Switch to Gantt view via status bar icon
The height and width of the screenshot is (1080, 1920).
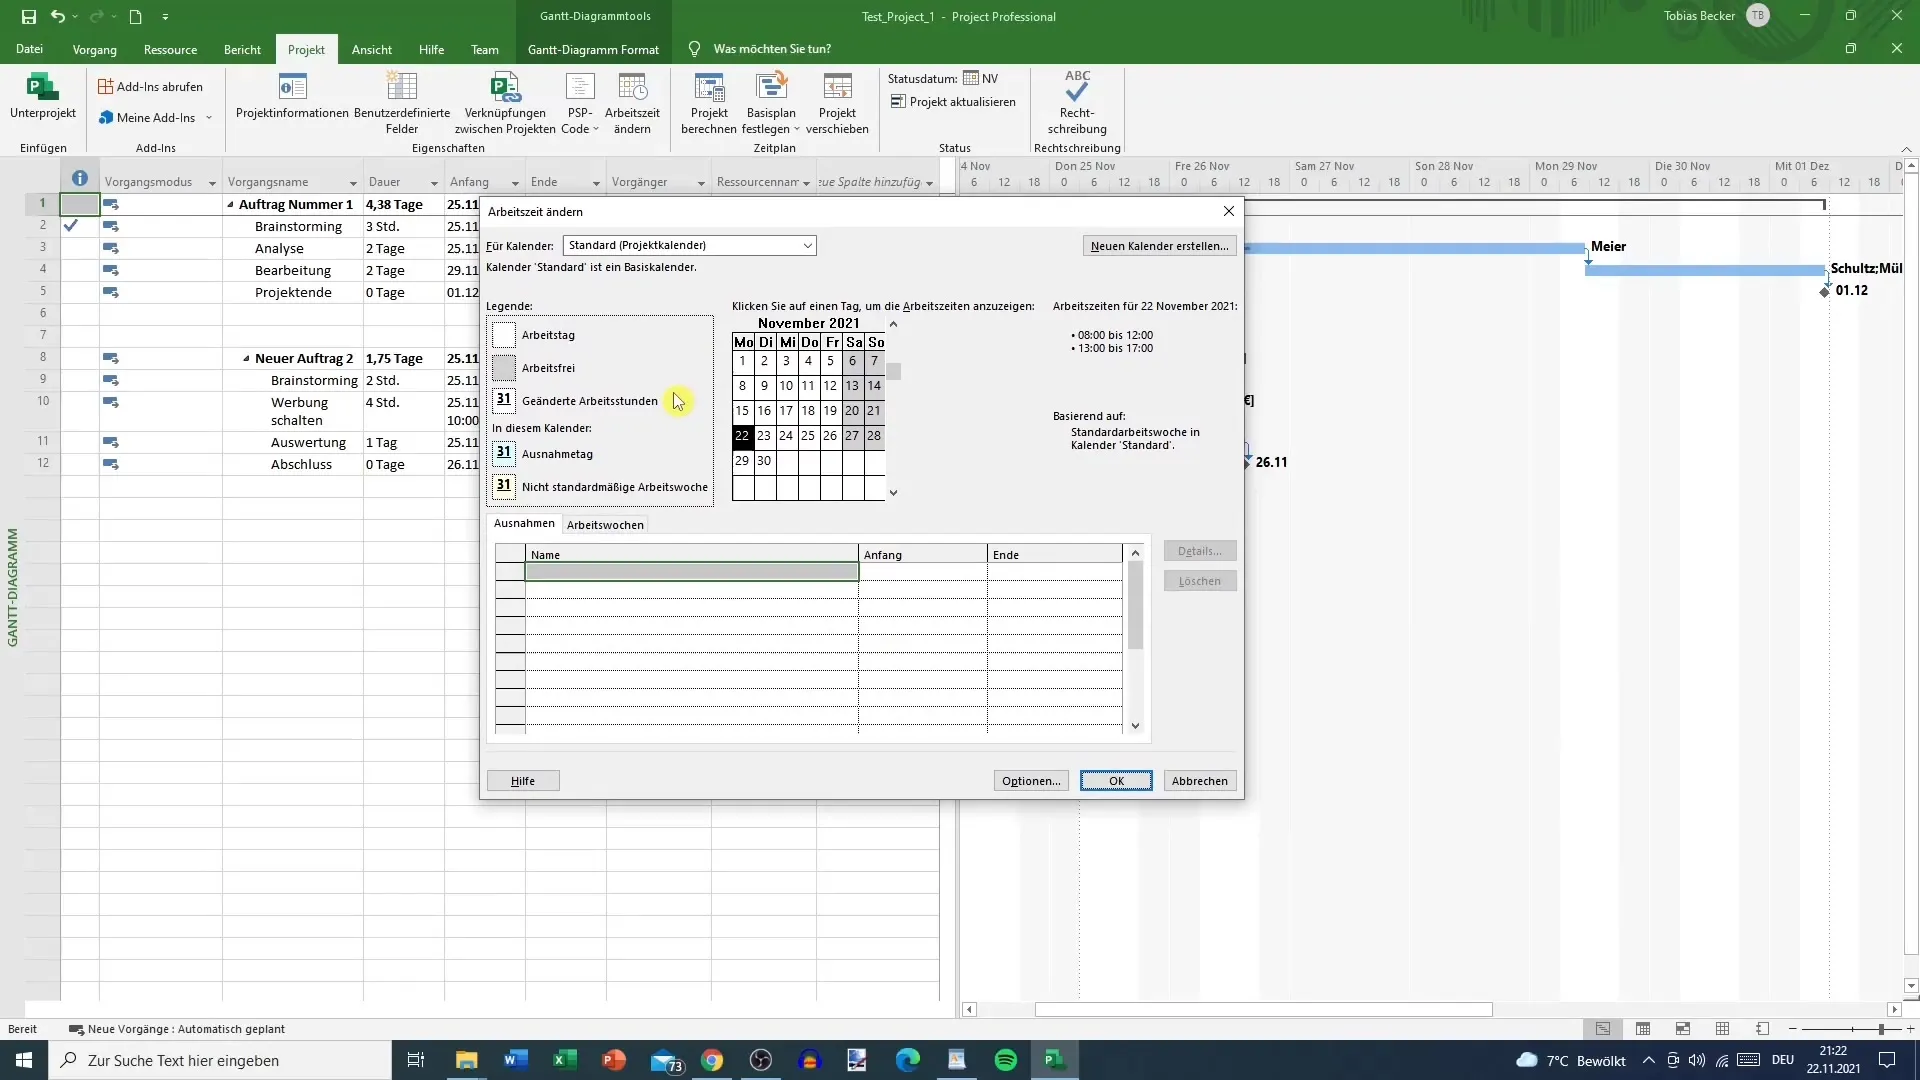(1603, 1029)
